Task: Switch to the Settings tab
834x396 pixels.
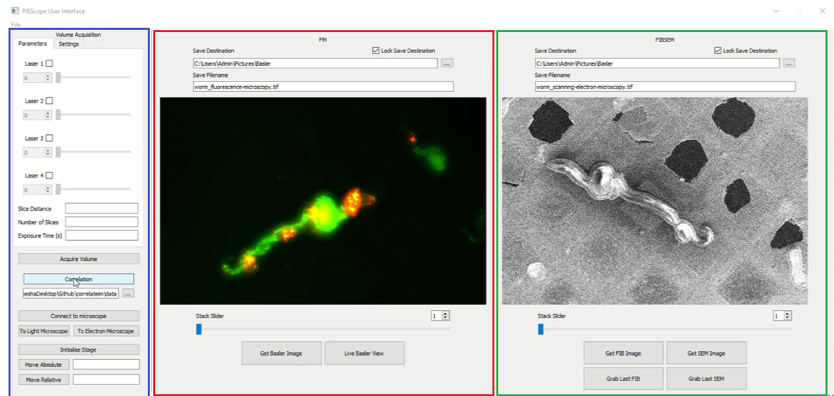Action: pos(69,44)
